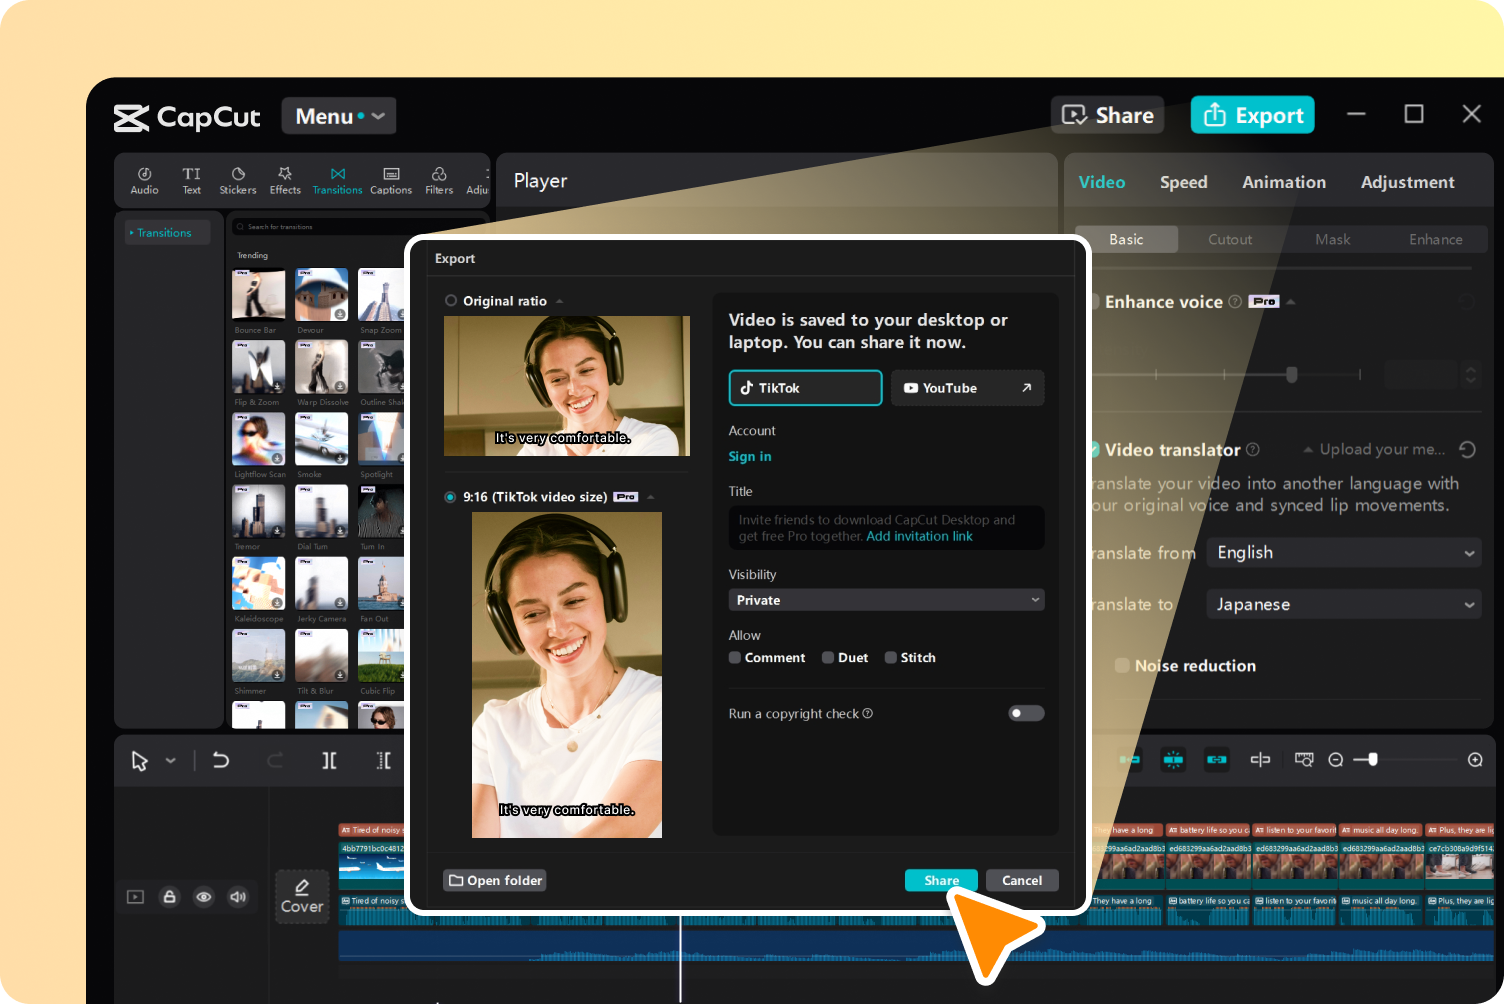
Task: Open the Audio panel in the media toolbar
Action: point(144,180)
